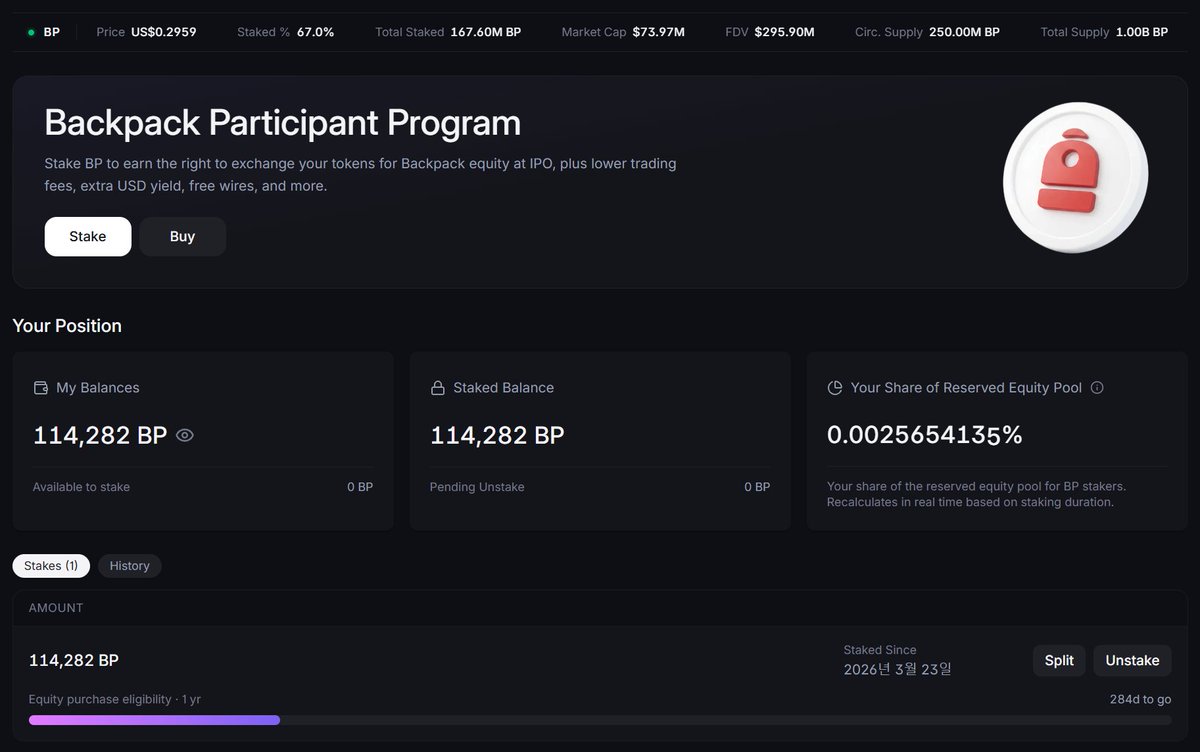Click the Split button on the stake

pos(1059,661)
